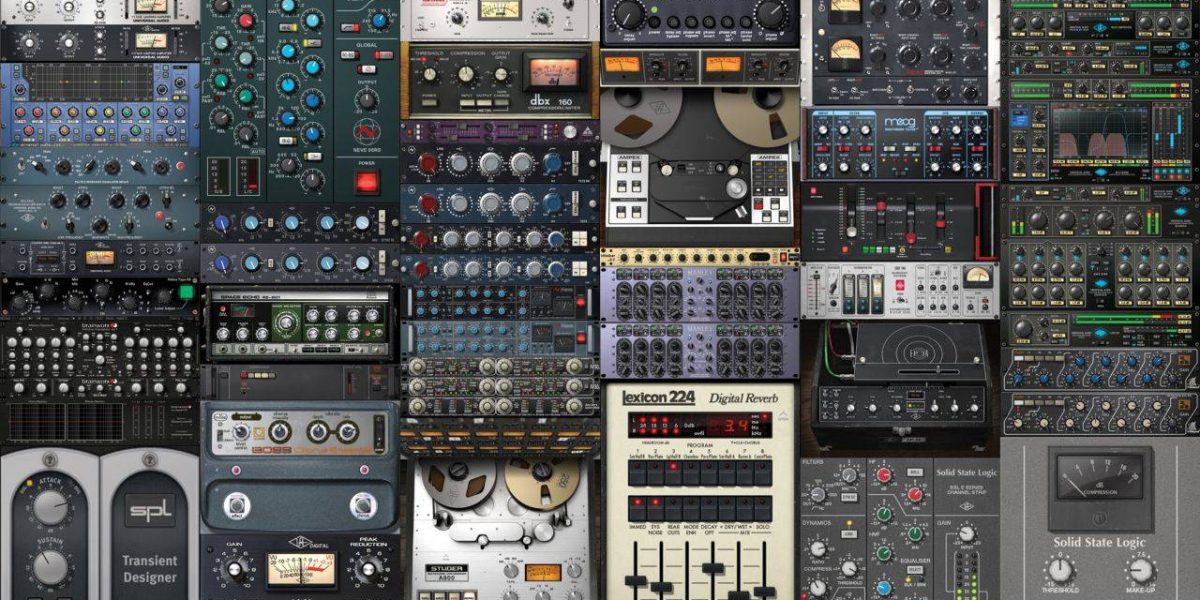Click the left Ampex tape reel

click(640, 114)
